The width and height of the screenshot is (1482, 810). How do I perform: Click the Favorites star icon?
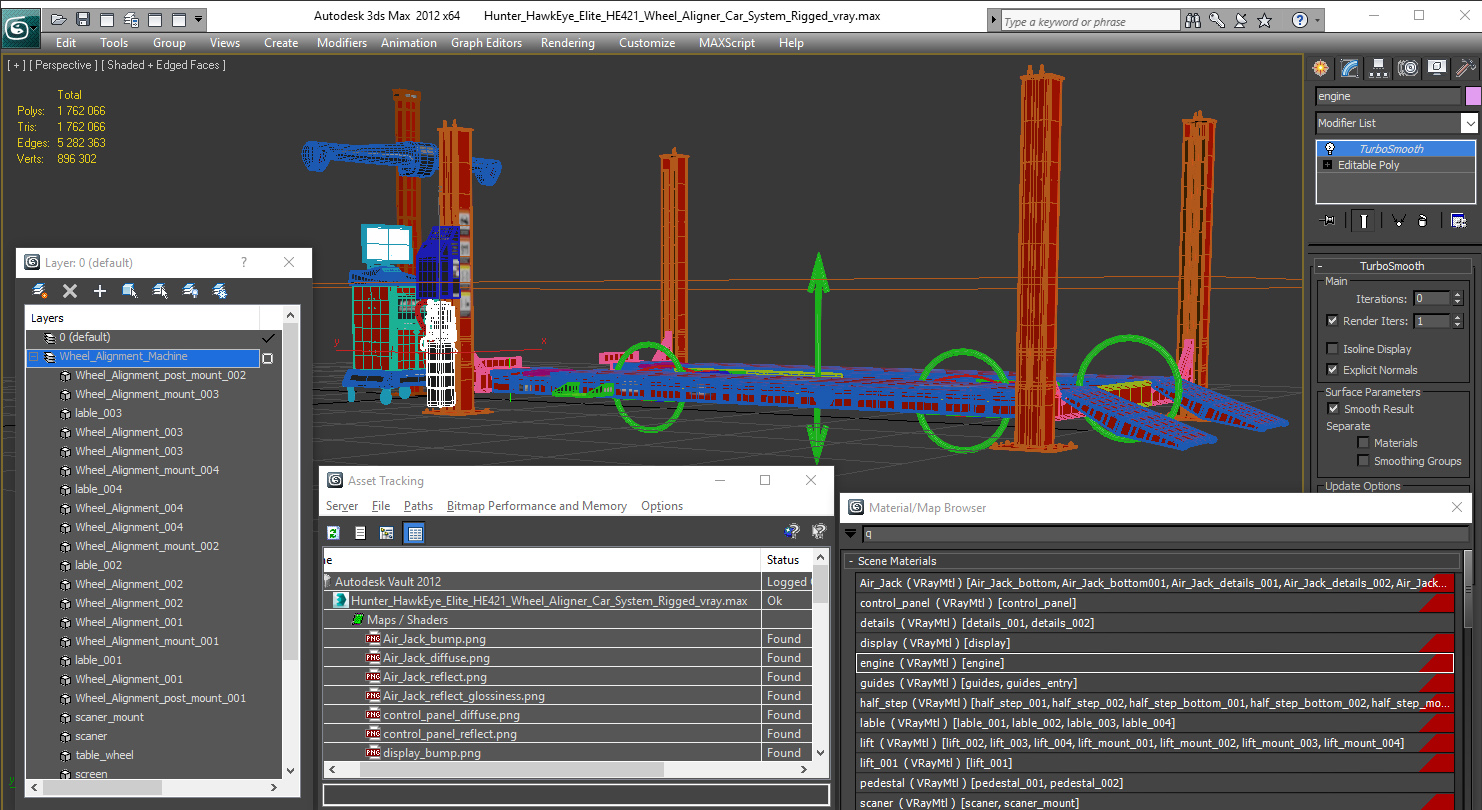click(x=1265, y=20)
